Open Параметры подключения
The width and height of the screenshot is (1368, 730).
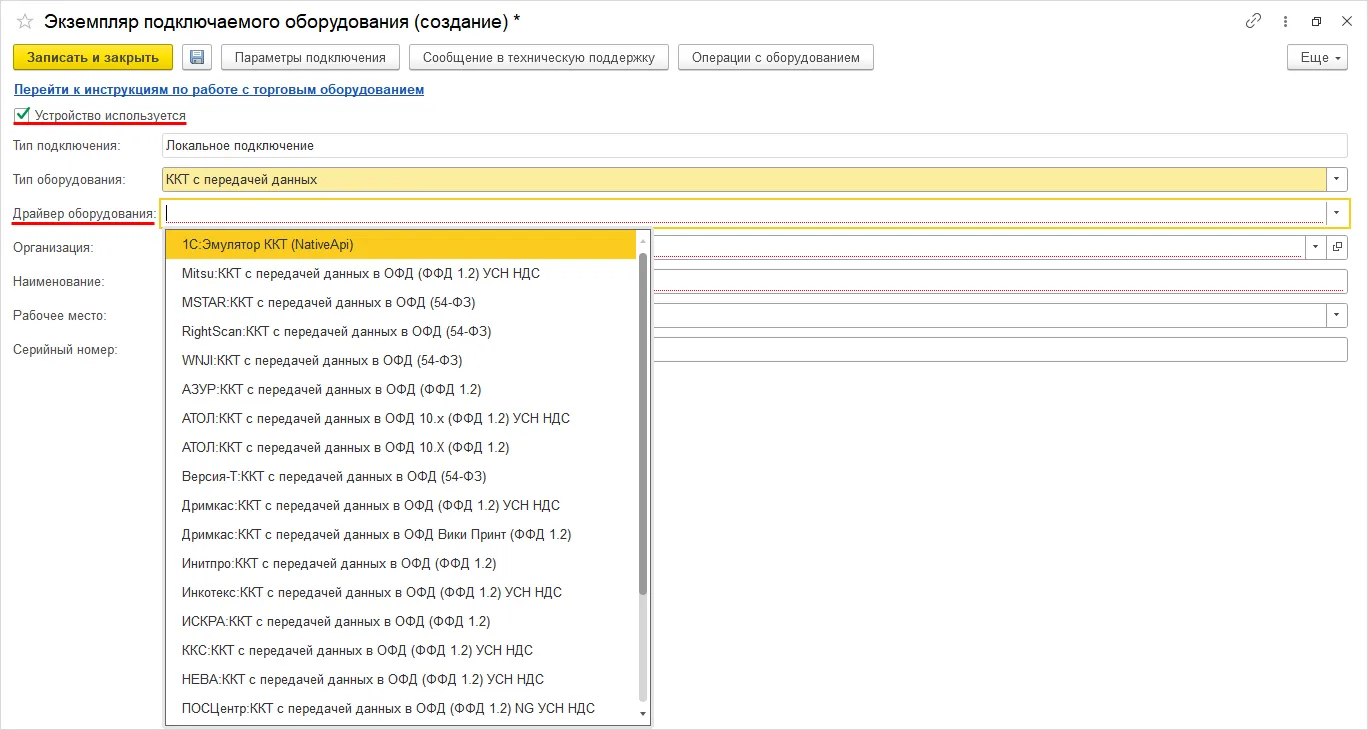click(310, 57)
